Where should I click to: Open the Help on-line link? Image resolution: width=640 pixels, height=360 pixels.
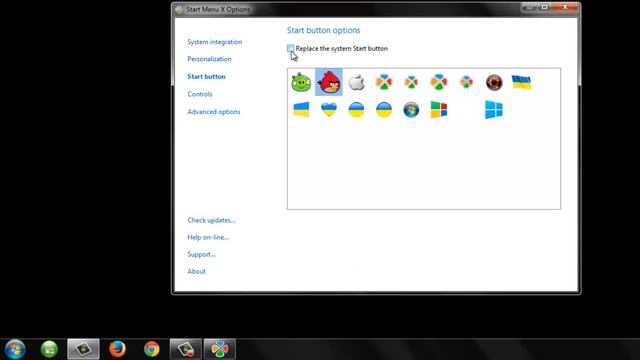(208, 238)
